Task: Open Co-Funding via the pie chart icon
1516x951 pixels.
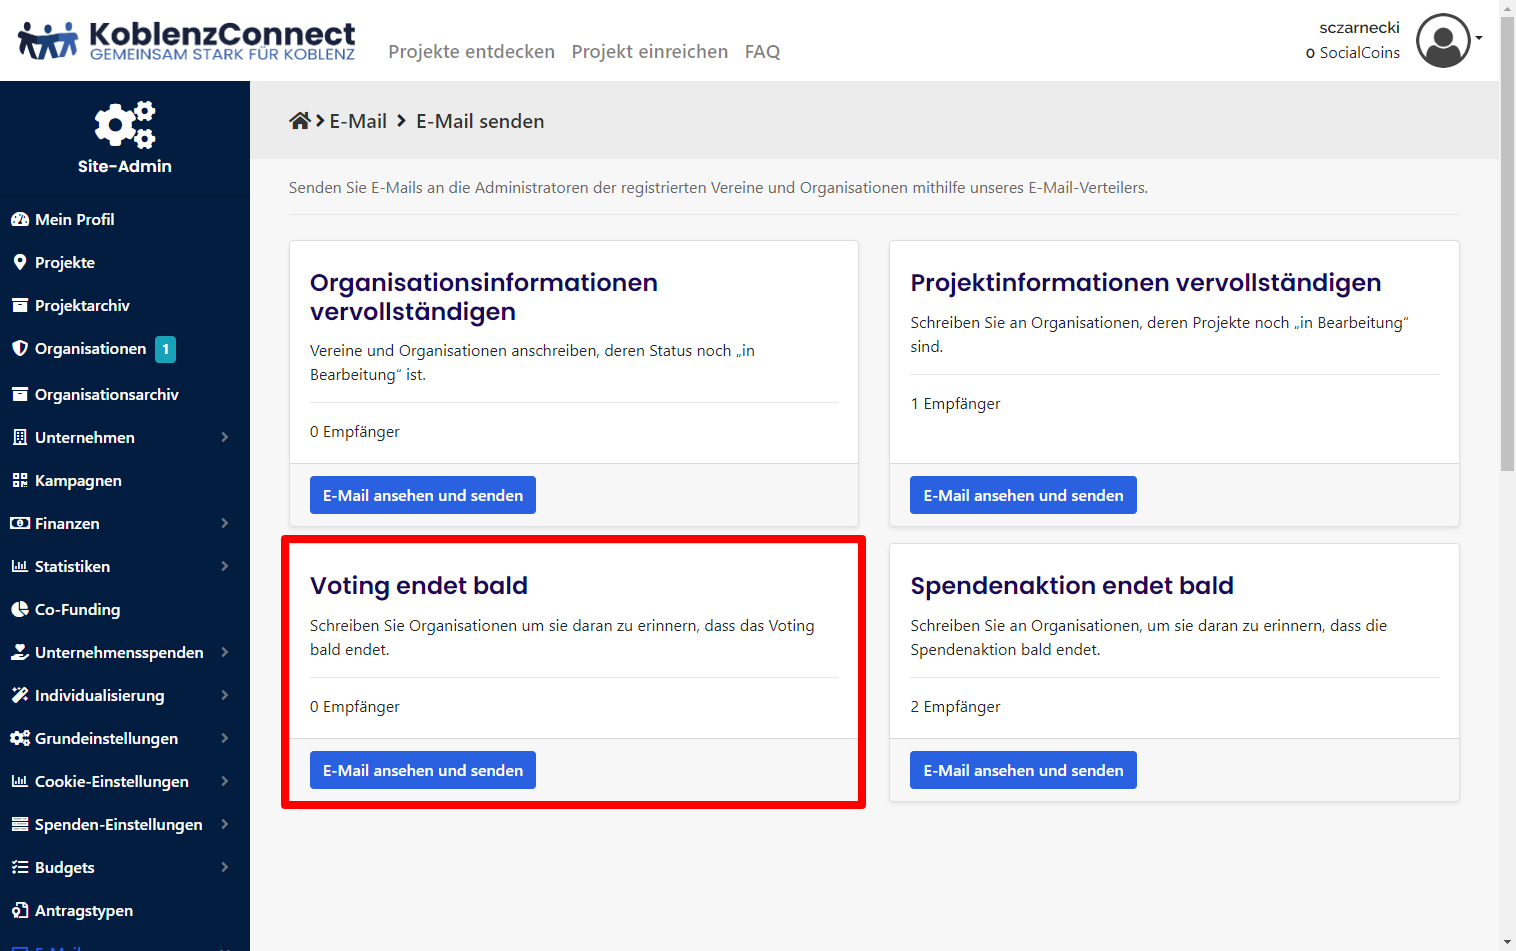Action: (x=20, y=609)
